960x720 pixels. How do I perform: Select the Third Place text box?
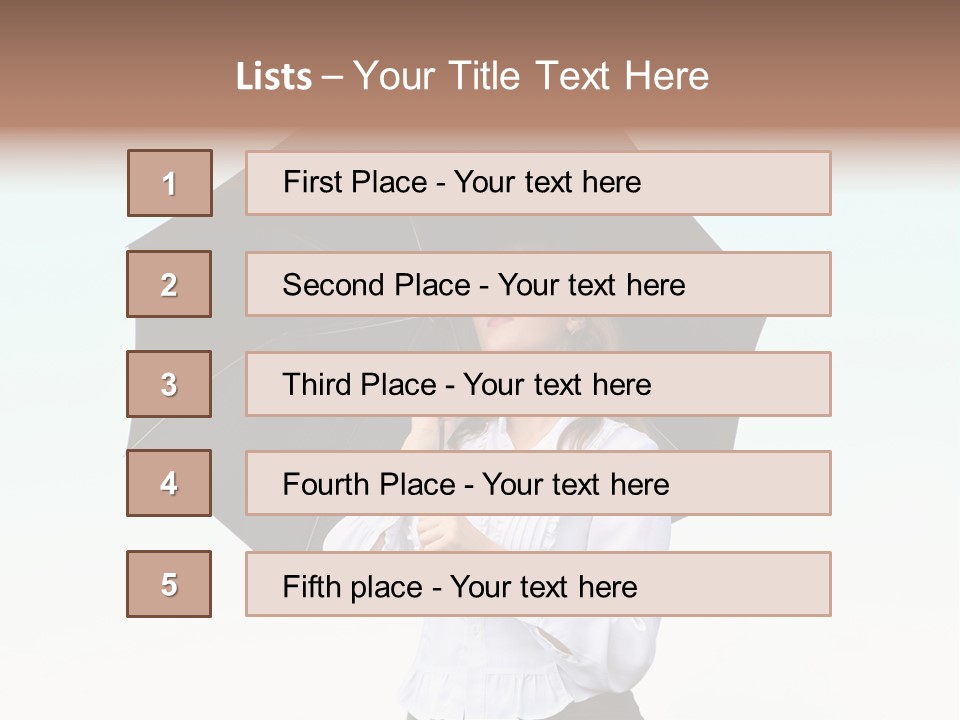[538, 384]
